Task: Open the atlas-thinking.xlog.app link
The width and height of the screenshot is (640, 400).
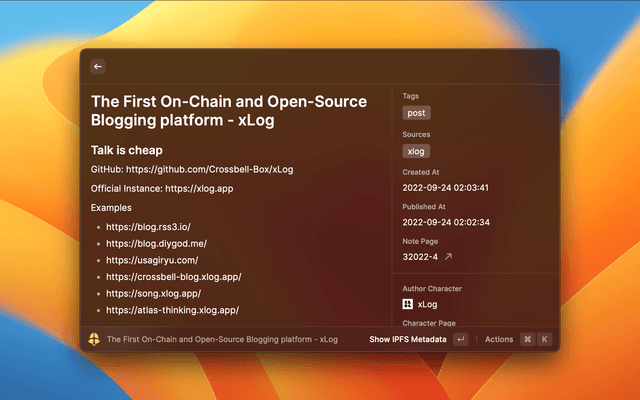Action: tap(172, 311)
